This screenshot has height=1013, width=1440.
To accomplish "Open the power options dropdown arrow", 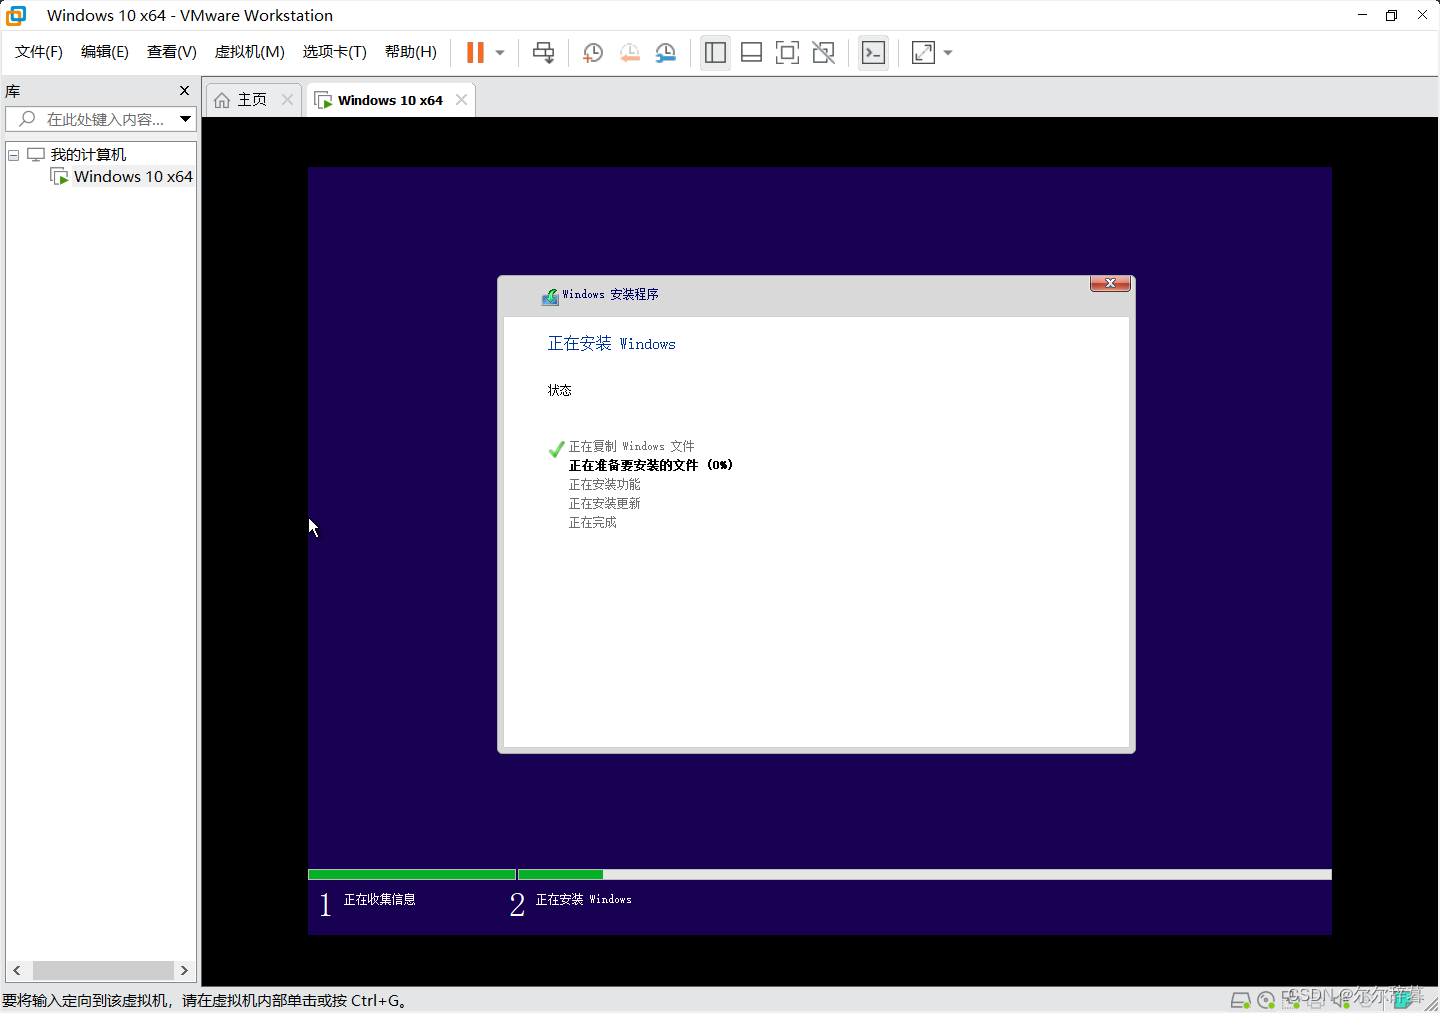I will click(x=500, y=53).
